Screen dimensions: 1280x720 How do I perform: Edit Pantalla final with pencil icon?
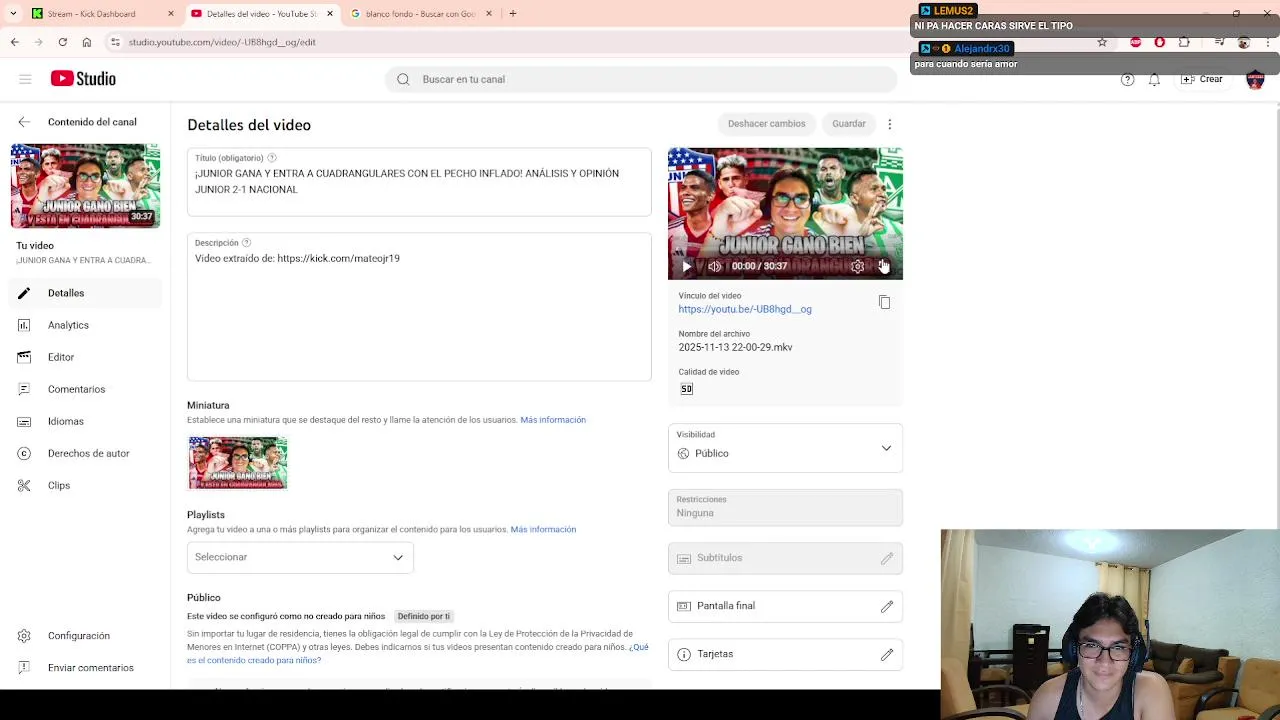(x=886, y=606)
